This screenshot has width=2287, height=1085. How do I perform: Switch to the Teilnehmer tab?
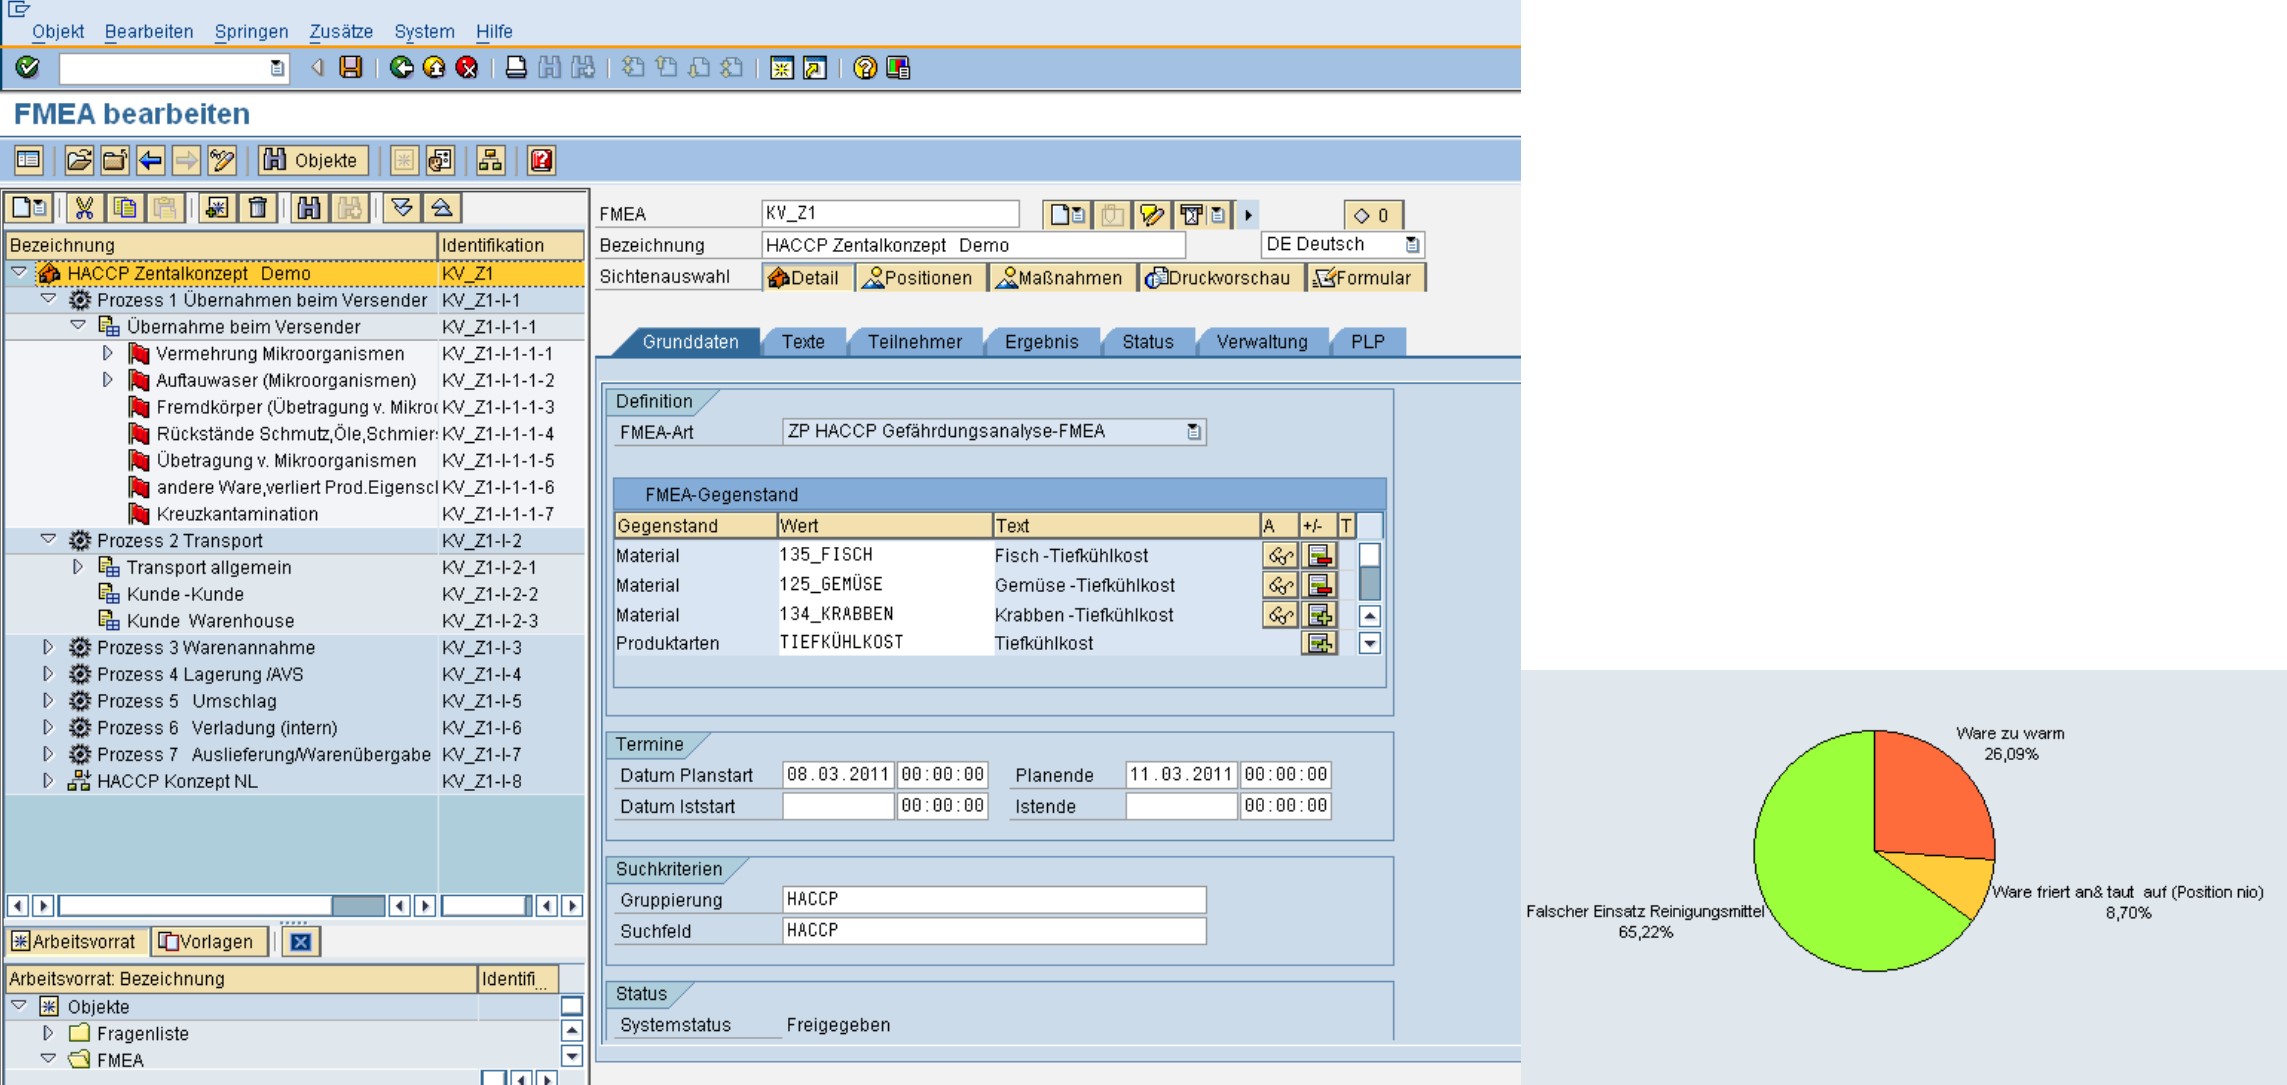point(915,342)
